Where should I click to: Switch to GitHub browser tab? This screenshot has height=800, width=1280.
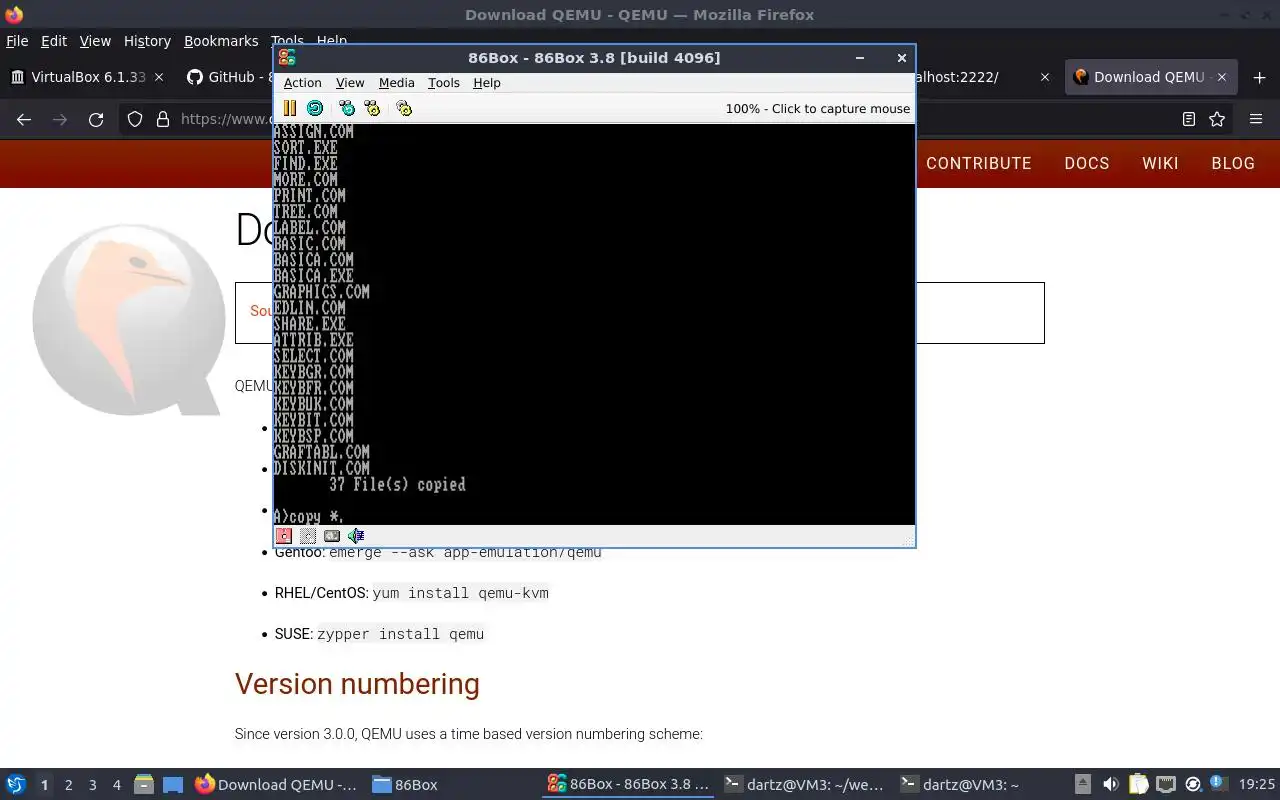pos(228,77)
